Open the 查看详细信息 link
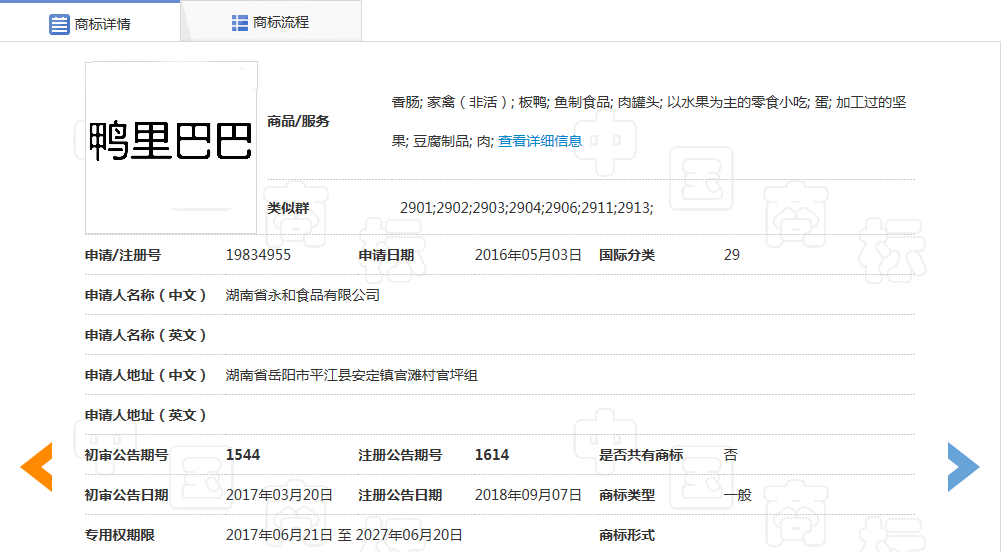This screenshot has width=1002, height=552. tap(540, 141)
